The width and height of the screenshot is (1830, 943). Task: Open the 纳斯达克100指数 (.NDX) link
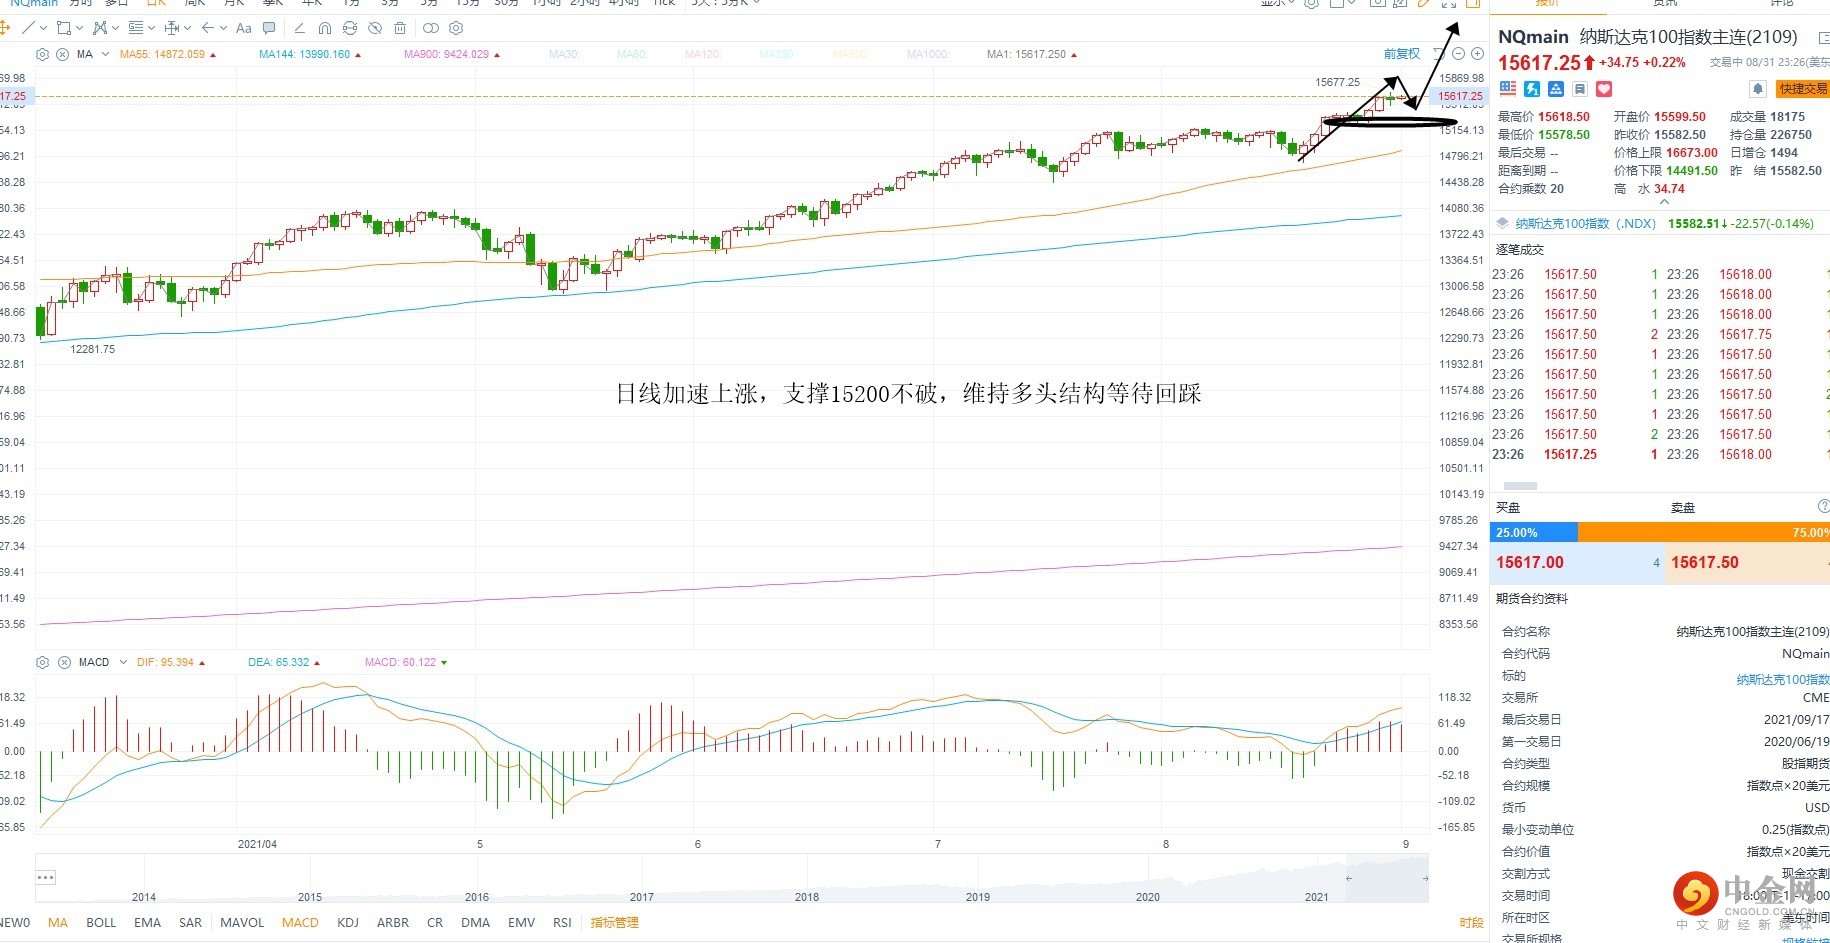click(1586, 223)
